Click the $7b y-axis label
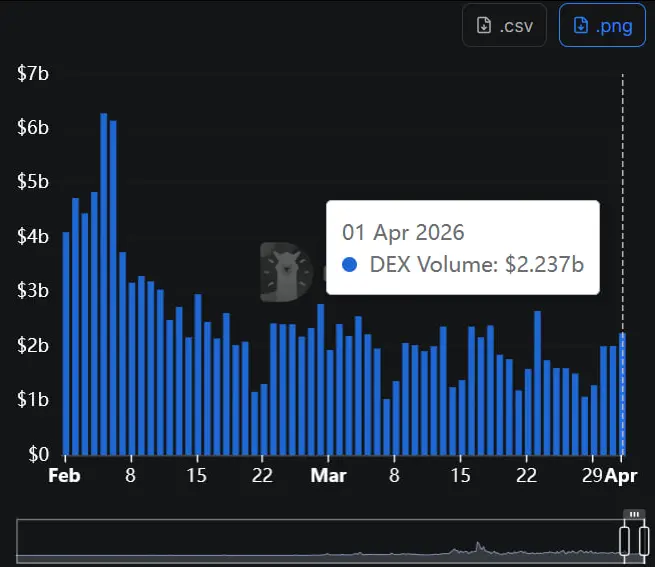 (x=33, y=74)
